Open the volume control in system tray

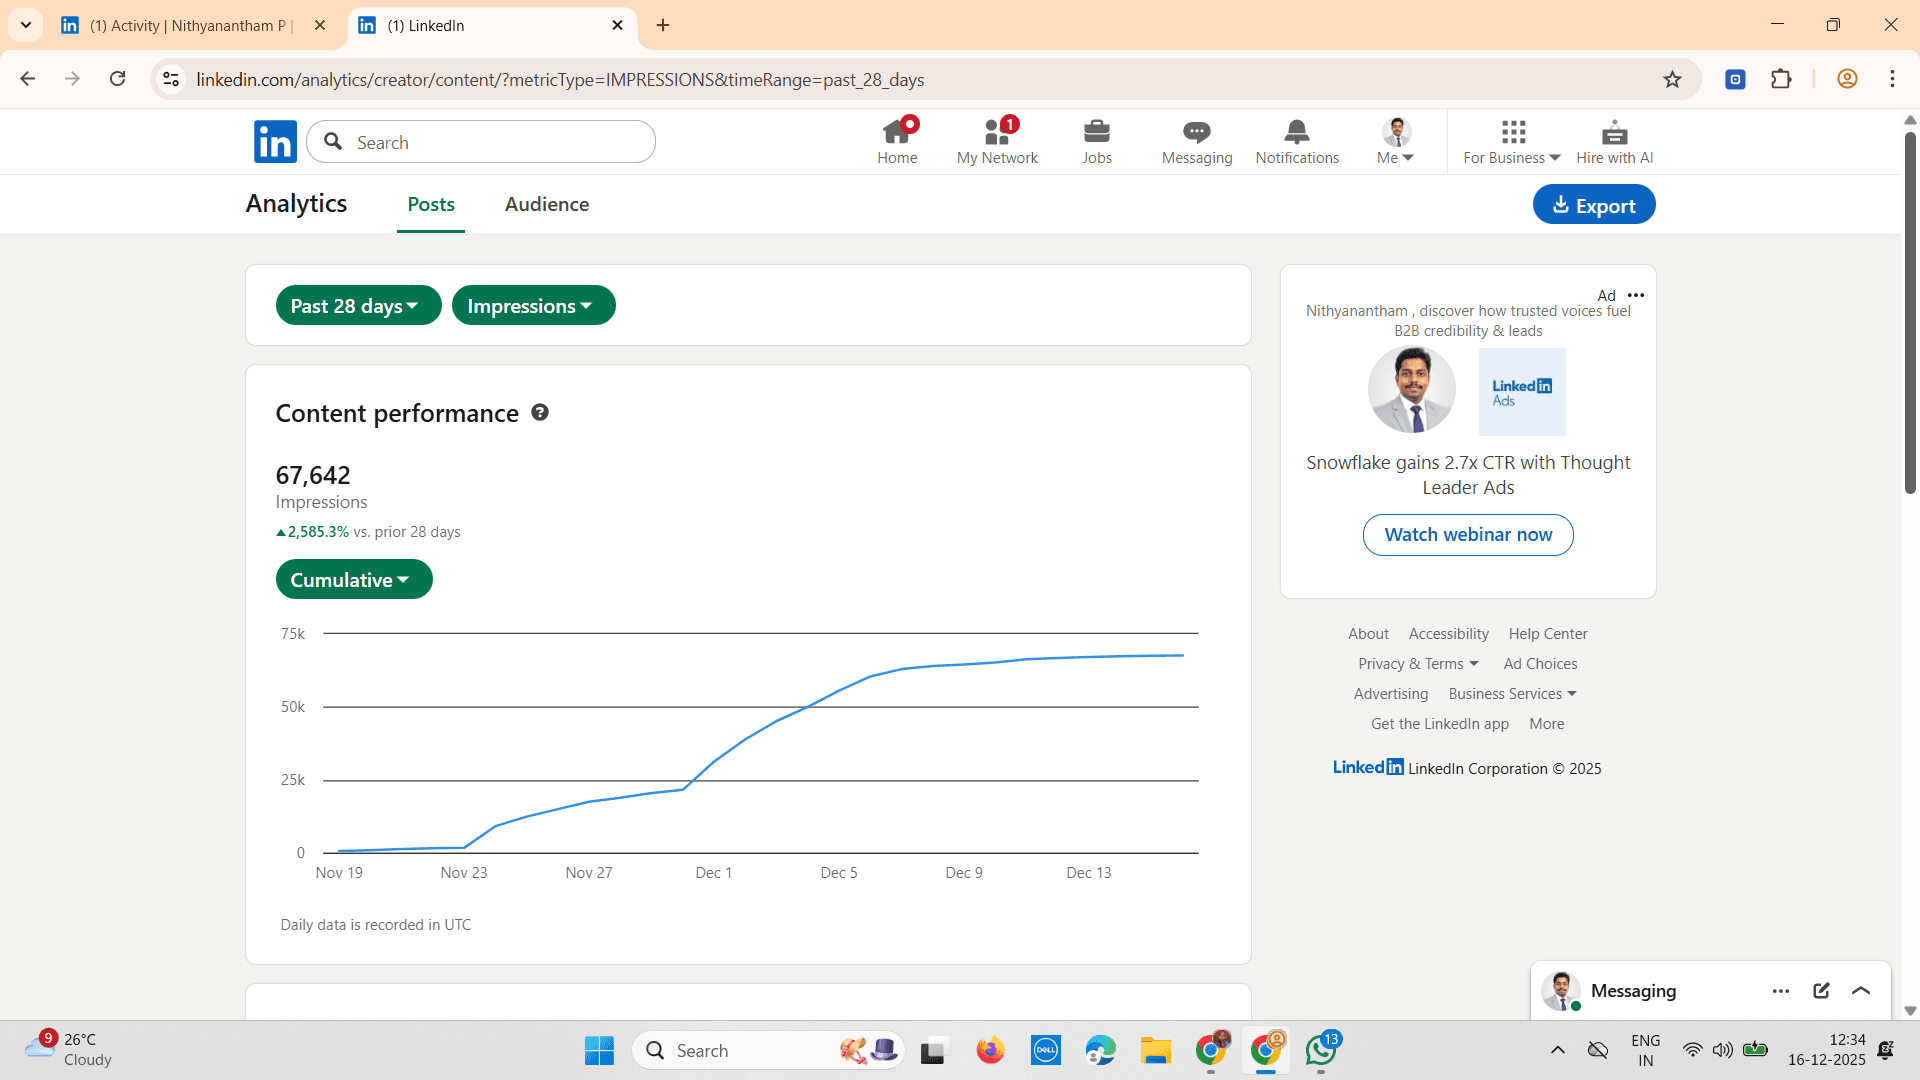1722,1050
